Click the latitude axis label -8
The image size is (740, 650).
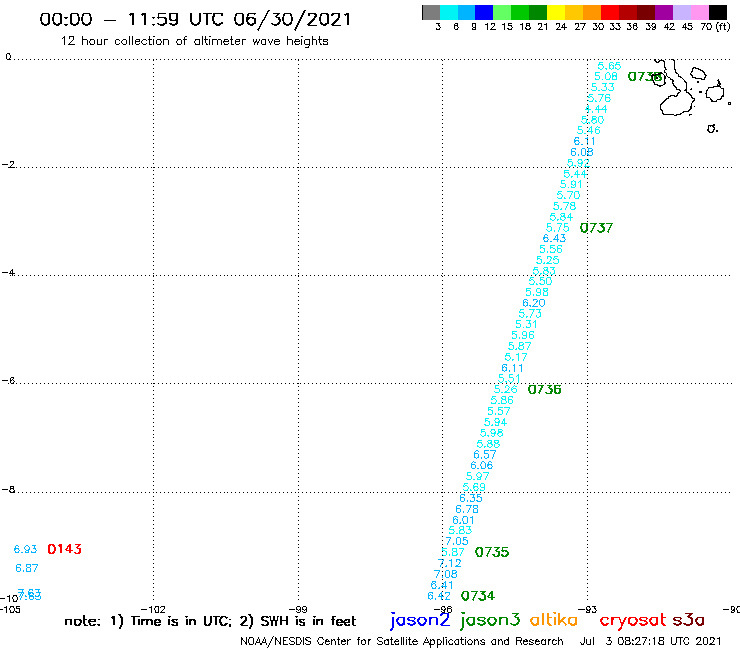[8, 489]
